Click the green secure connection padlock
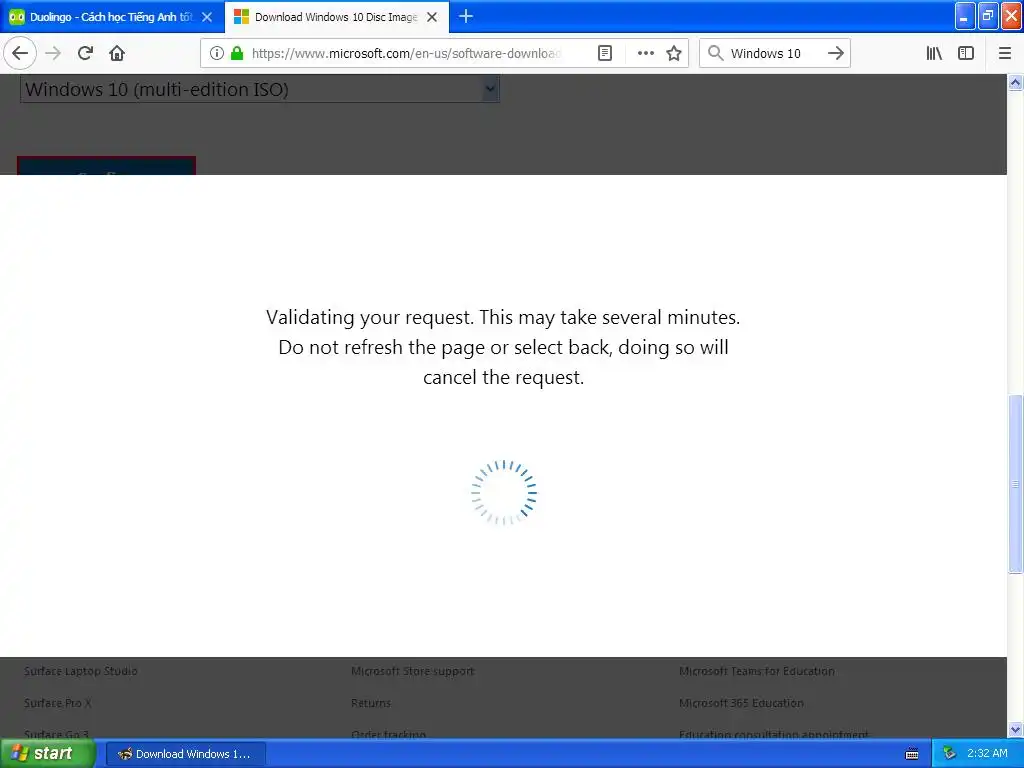The image size is (1024, 768). pos(237,53)
